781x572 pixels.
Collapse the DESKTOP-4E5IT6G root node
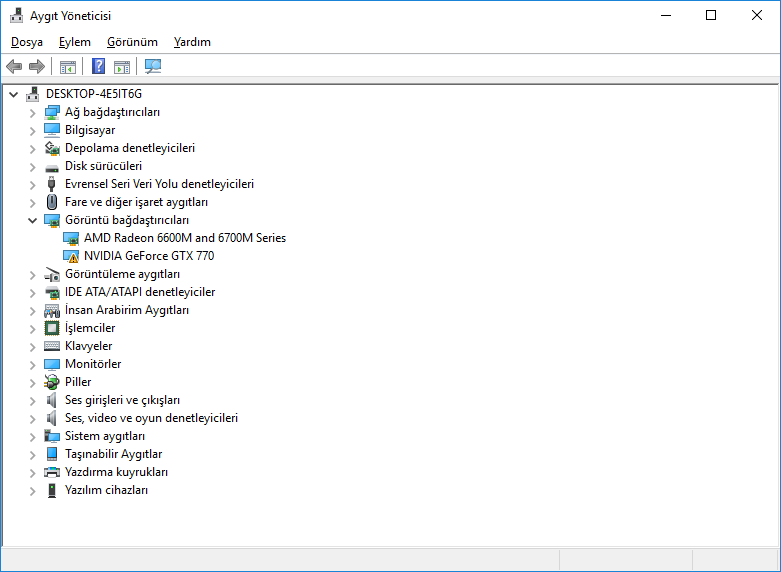click(13, 94)
